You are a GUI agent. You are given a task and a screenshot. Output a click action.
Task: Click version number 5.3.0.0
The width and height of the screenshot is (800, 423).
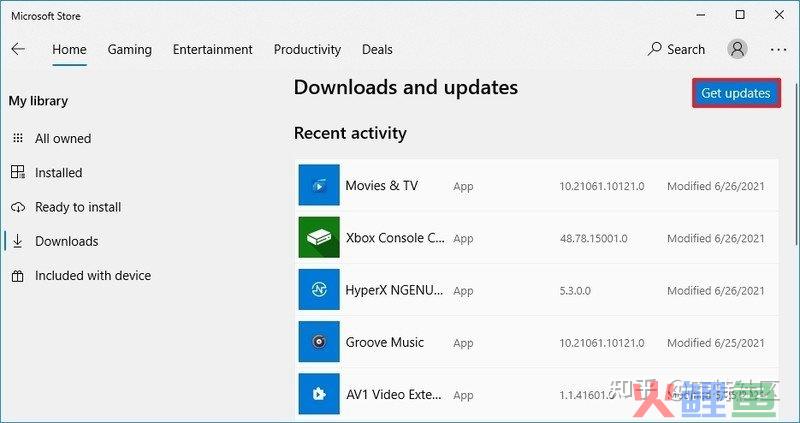coord(575,291)
